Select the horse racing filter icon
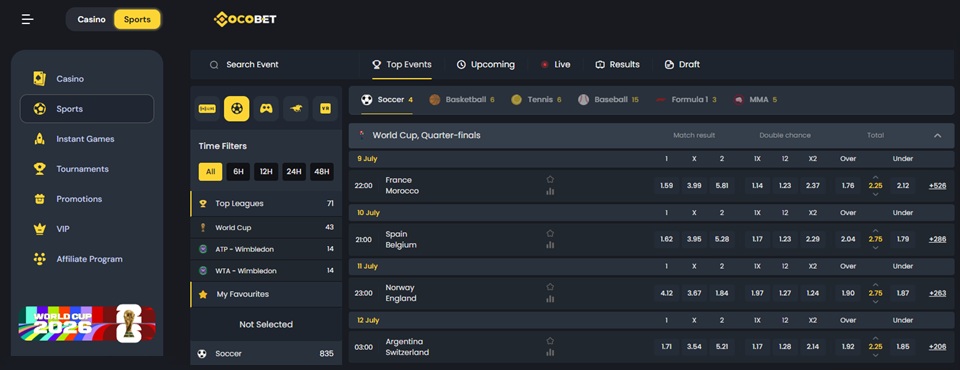Viewport: 960px width, 370px height. [296, 108]
